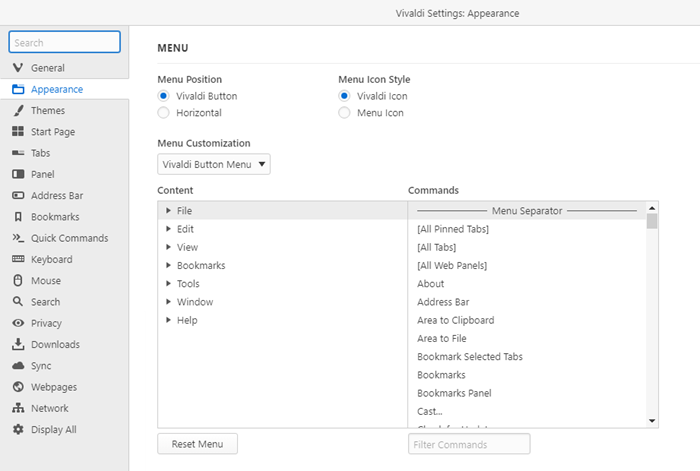Open the Keyboard settings label
The width and height of the screenshot is (700, 471).
click(x=52, y=259)
